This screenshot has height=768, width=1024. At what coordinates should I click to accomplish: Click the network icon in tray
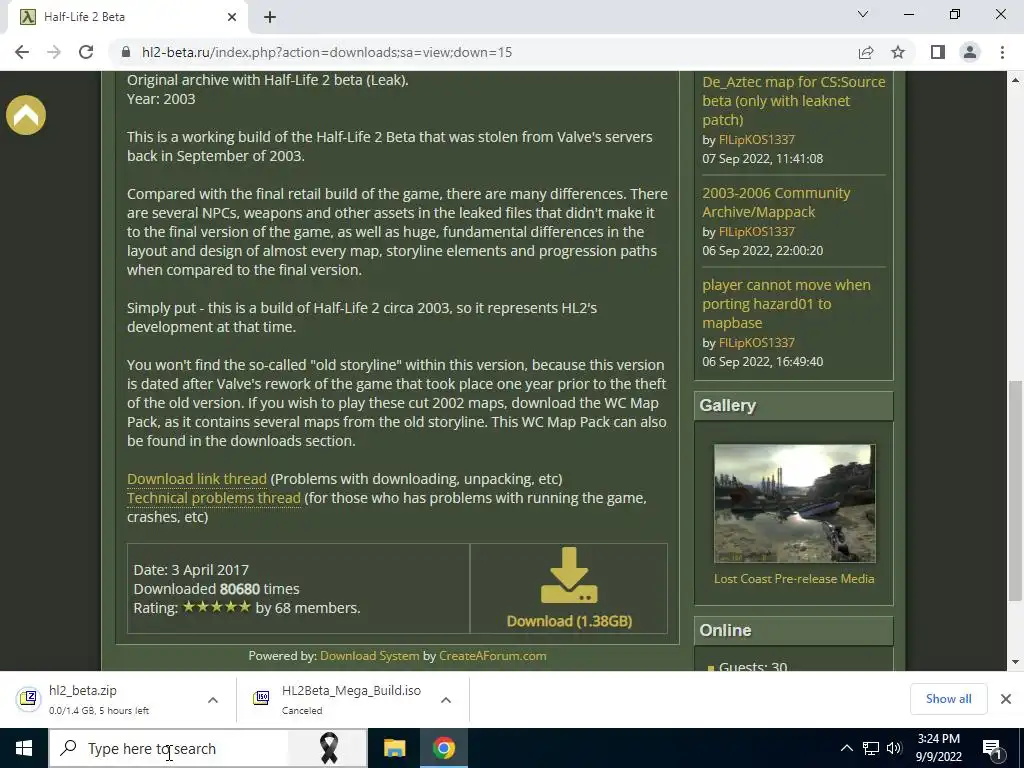[871, 748]
